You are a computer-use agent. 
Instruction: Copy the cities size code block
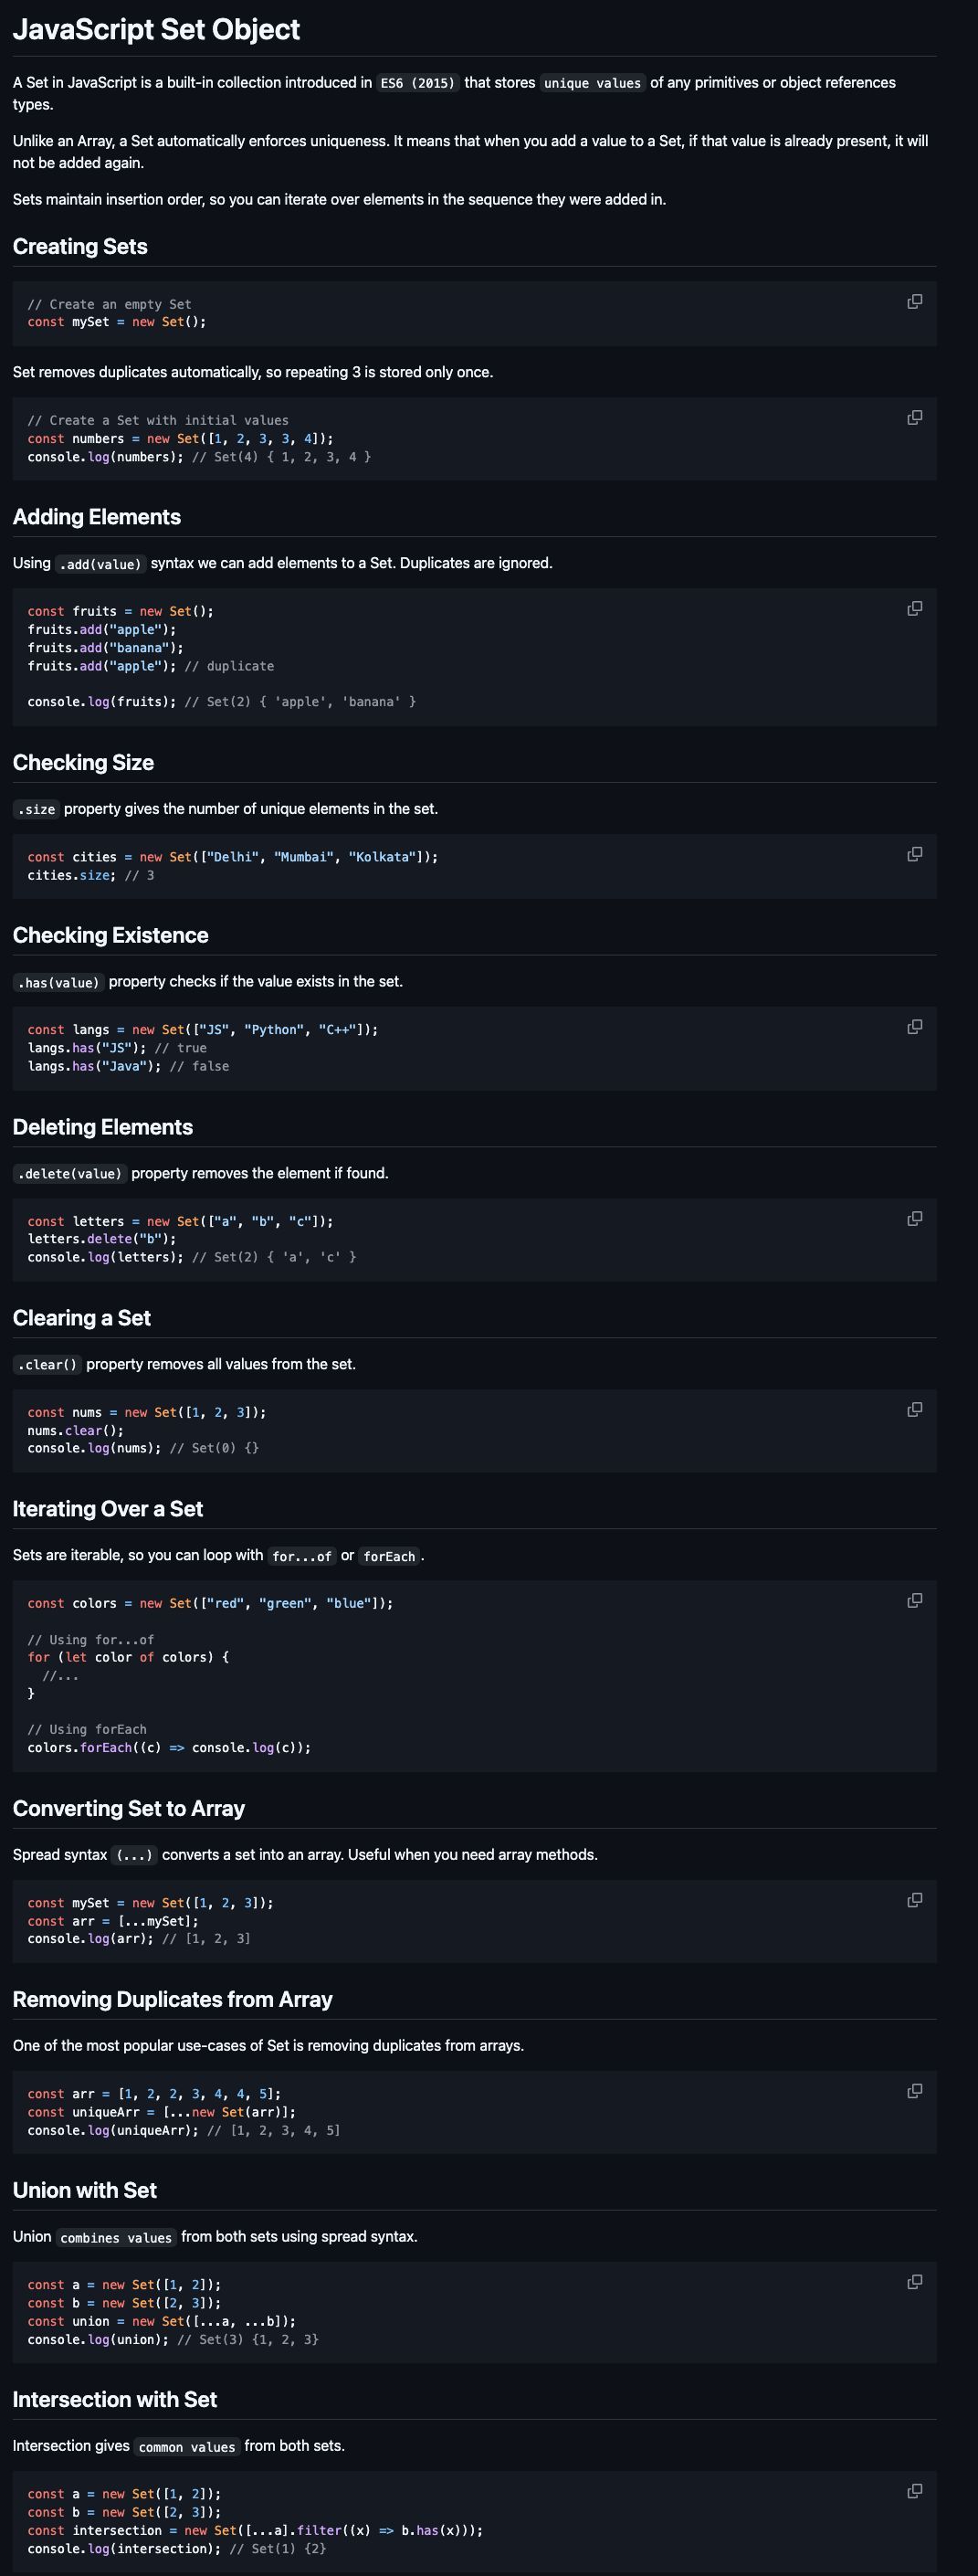tap(914, 855)
